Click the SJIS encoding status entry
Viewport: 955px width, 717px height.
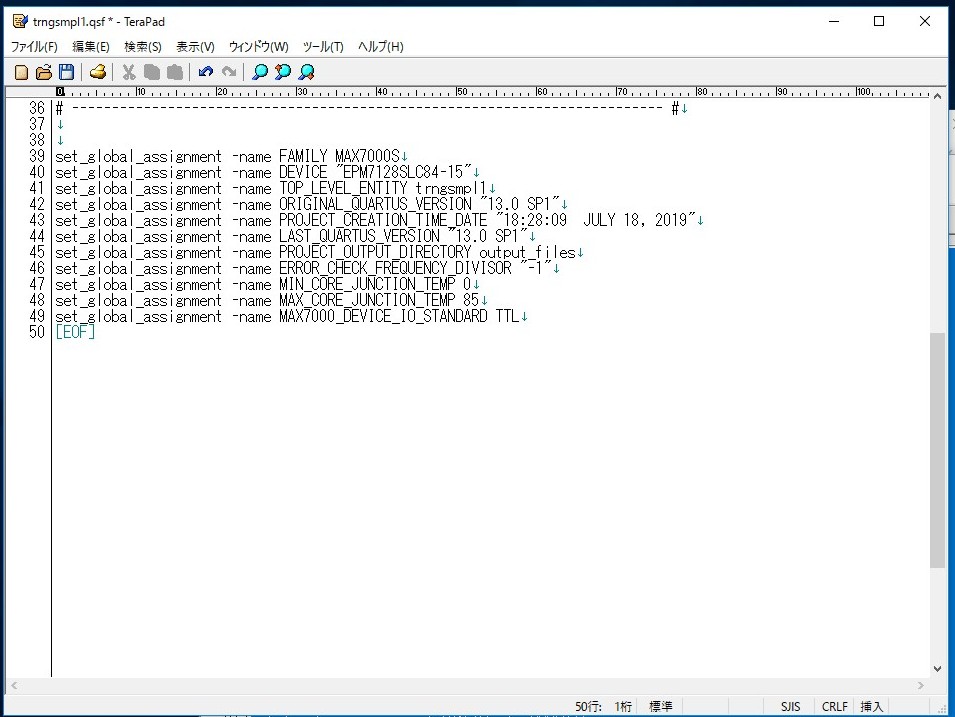tap(791, 707)
